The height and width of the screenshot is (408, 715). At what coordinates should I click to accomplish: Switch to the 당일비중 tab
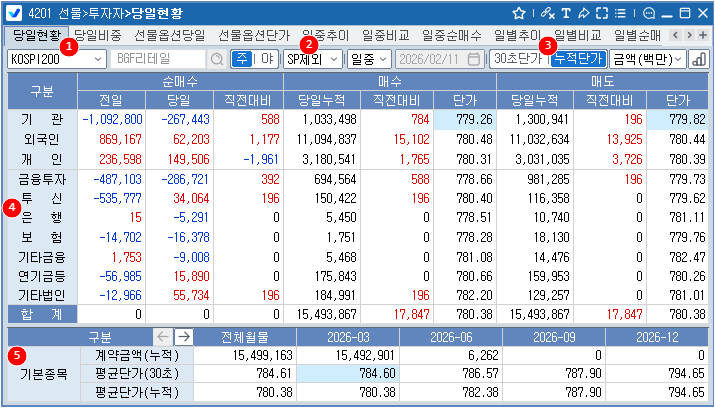coord(98,35)
